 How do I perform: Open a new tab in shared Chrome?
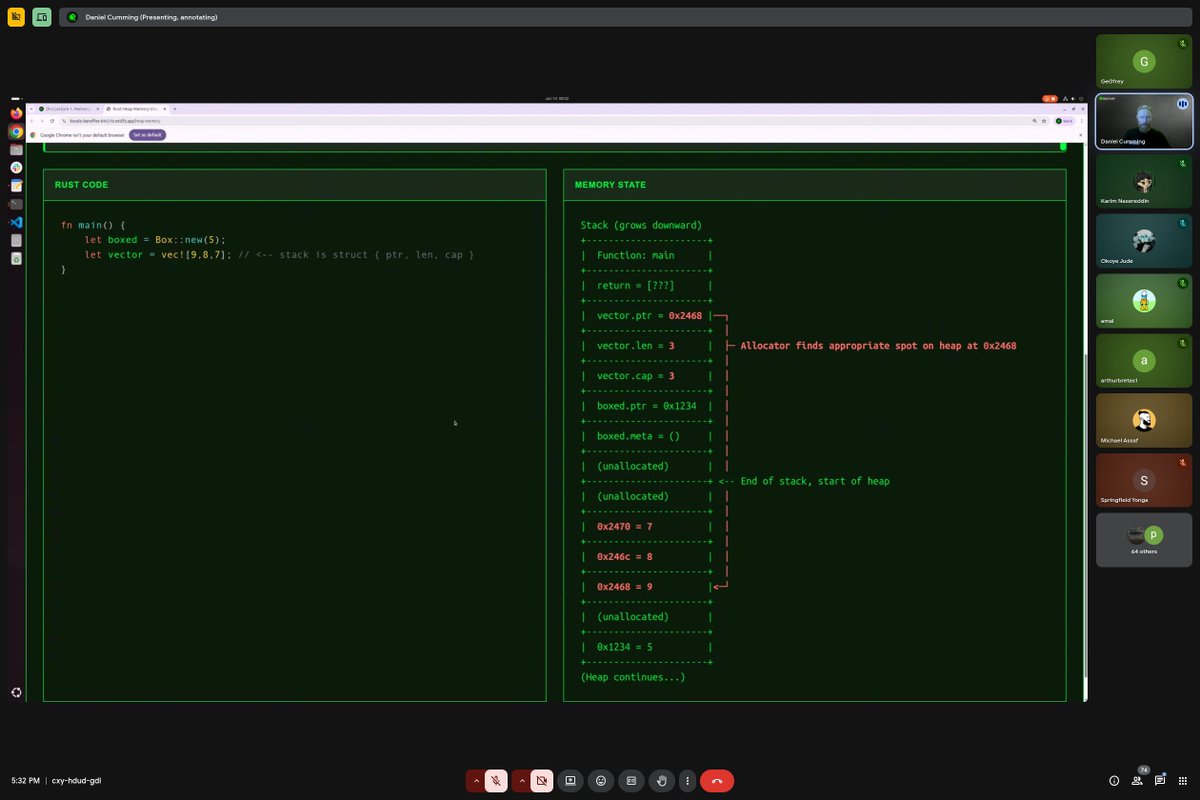pyautogui.click(x=175, y=108)
